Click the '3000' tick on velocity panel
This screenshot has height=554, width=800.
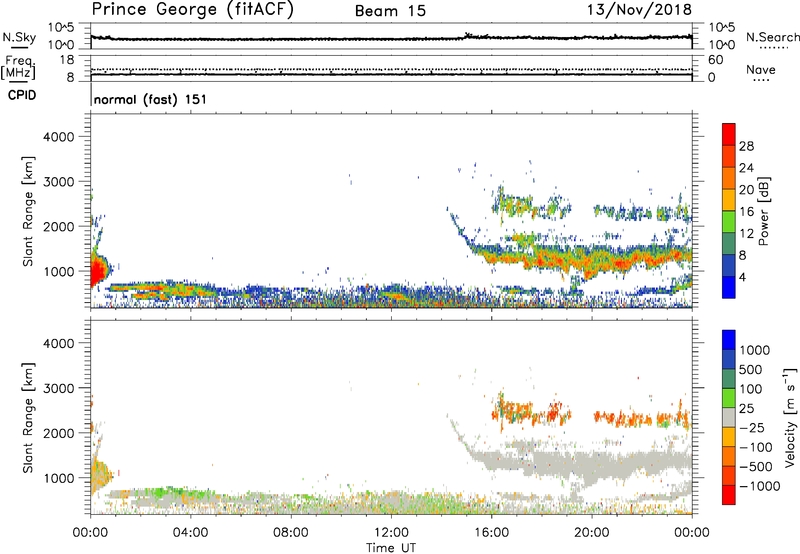click(58, 388)
